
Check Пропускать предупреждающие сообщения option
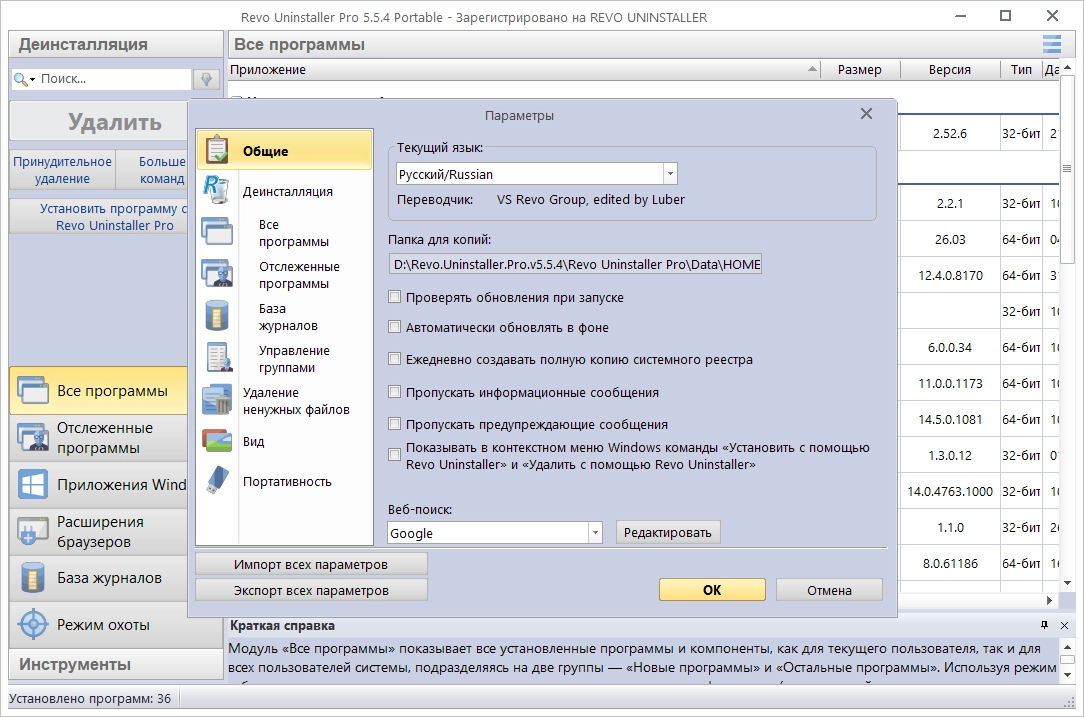tap(395, 424)
